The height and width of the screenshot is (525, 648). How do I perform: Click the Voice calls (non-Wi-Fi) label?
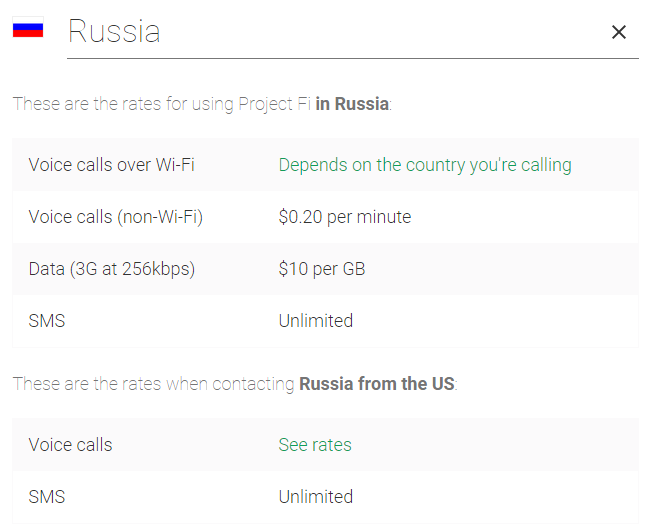pos(116,217)
